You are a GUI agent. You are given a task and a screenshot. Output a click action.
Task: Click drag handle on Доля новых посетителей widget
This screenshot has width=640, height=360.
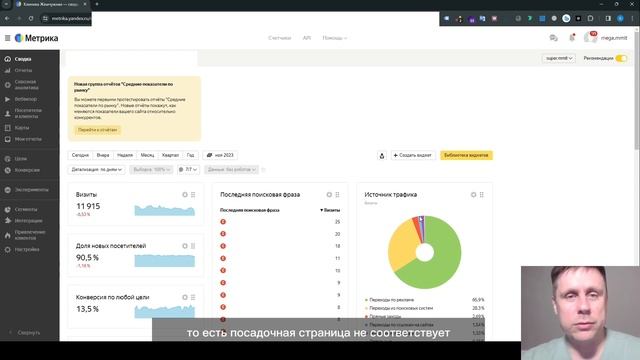coord(193,246)
